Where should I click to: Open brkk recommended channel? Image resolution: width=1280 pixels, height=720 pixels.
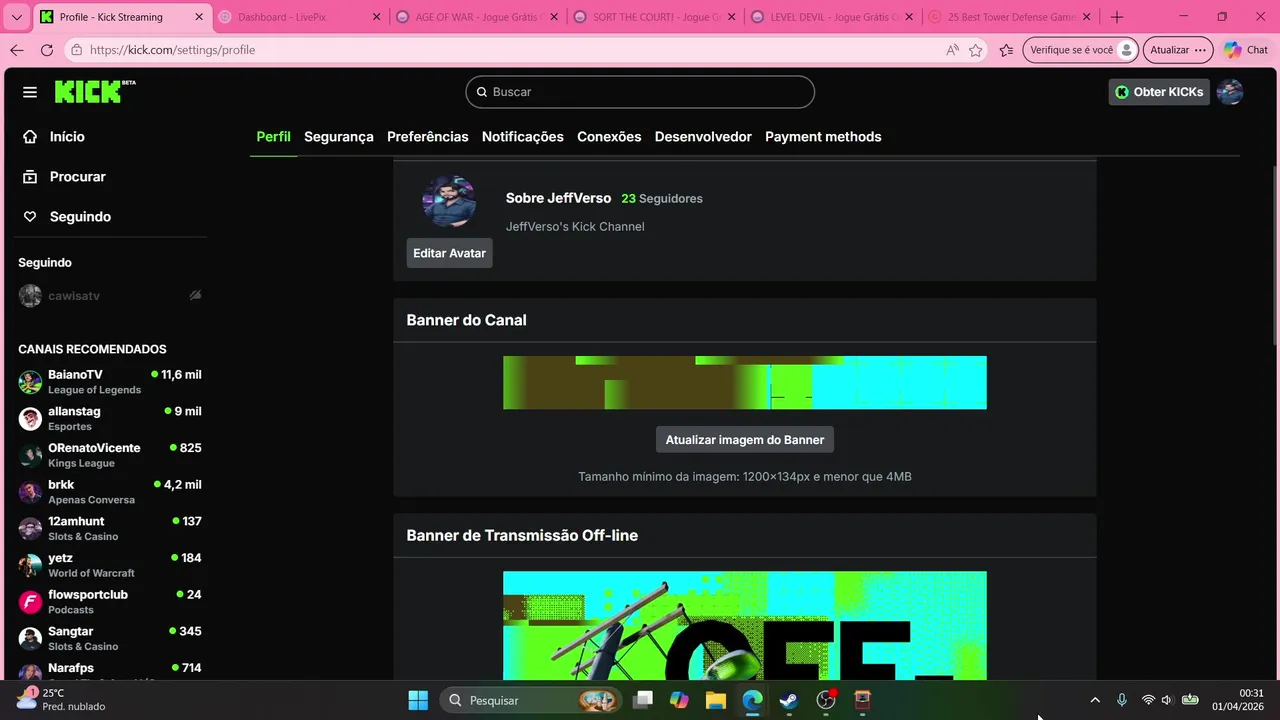click(x=110, y=492)
